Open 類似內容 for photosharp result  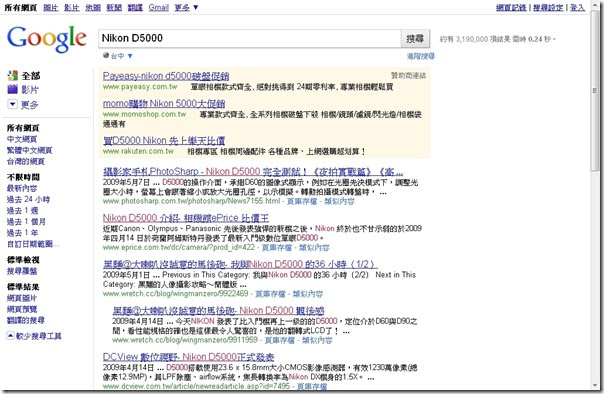[339, 201]
